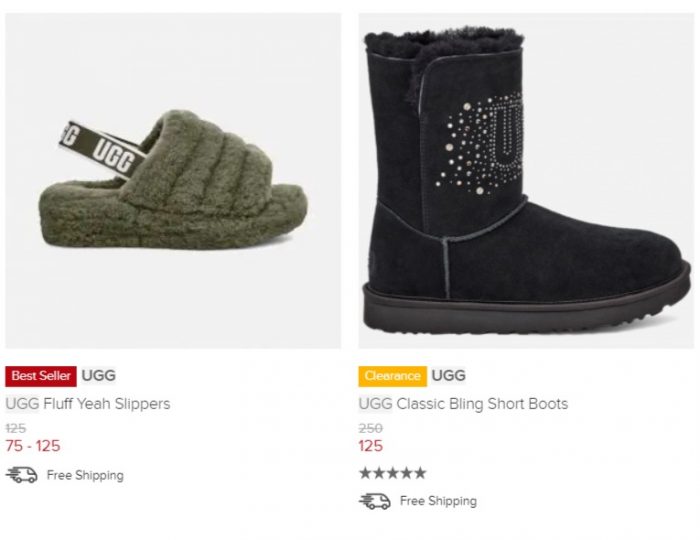Click the crossed-out 125 original slippers price

(x=16, y=428)
